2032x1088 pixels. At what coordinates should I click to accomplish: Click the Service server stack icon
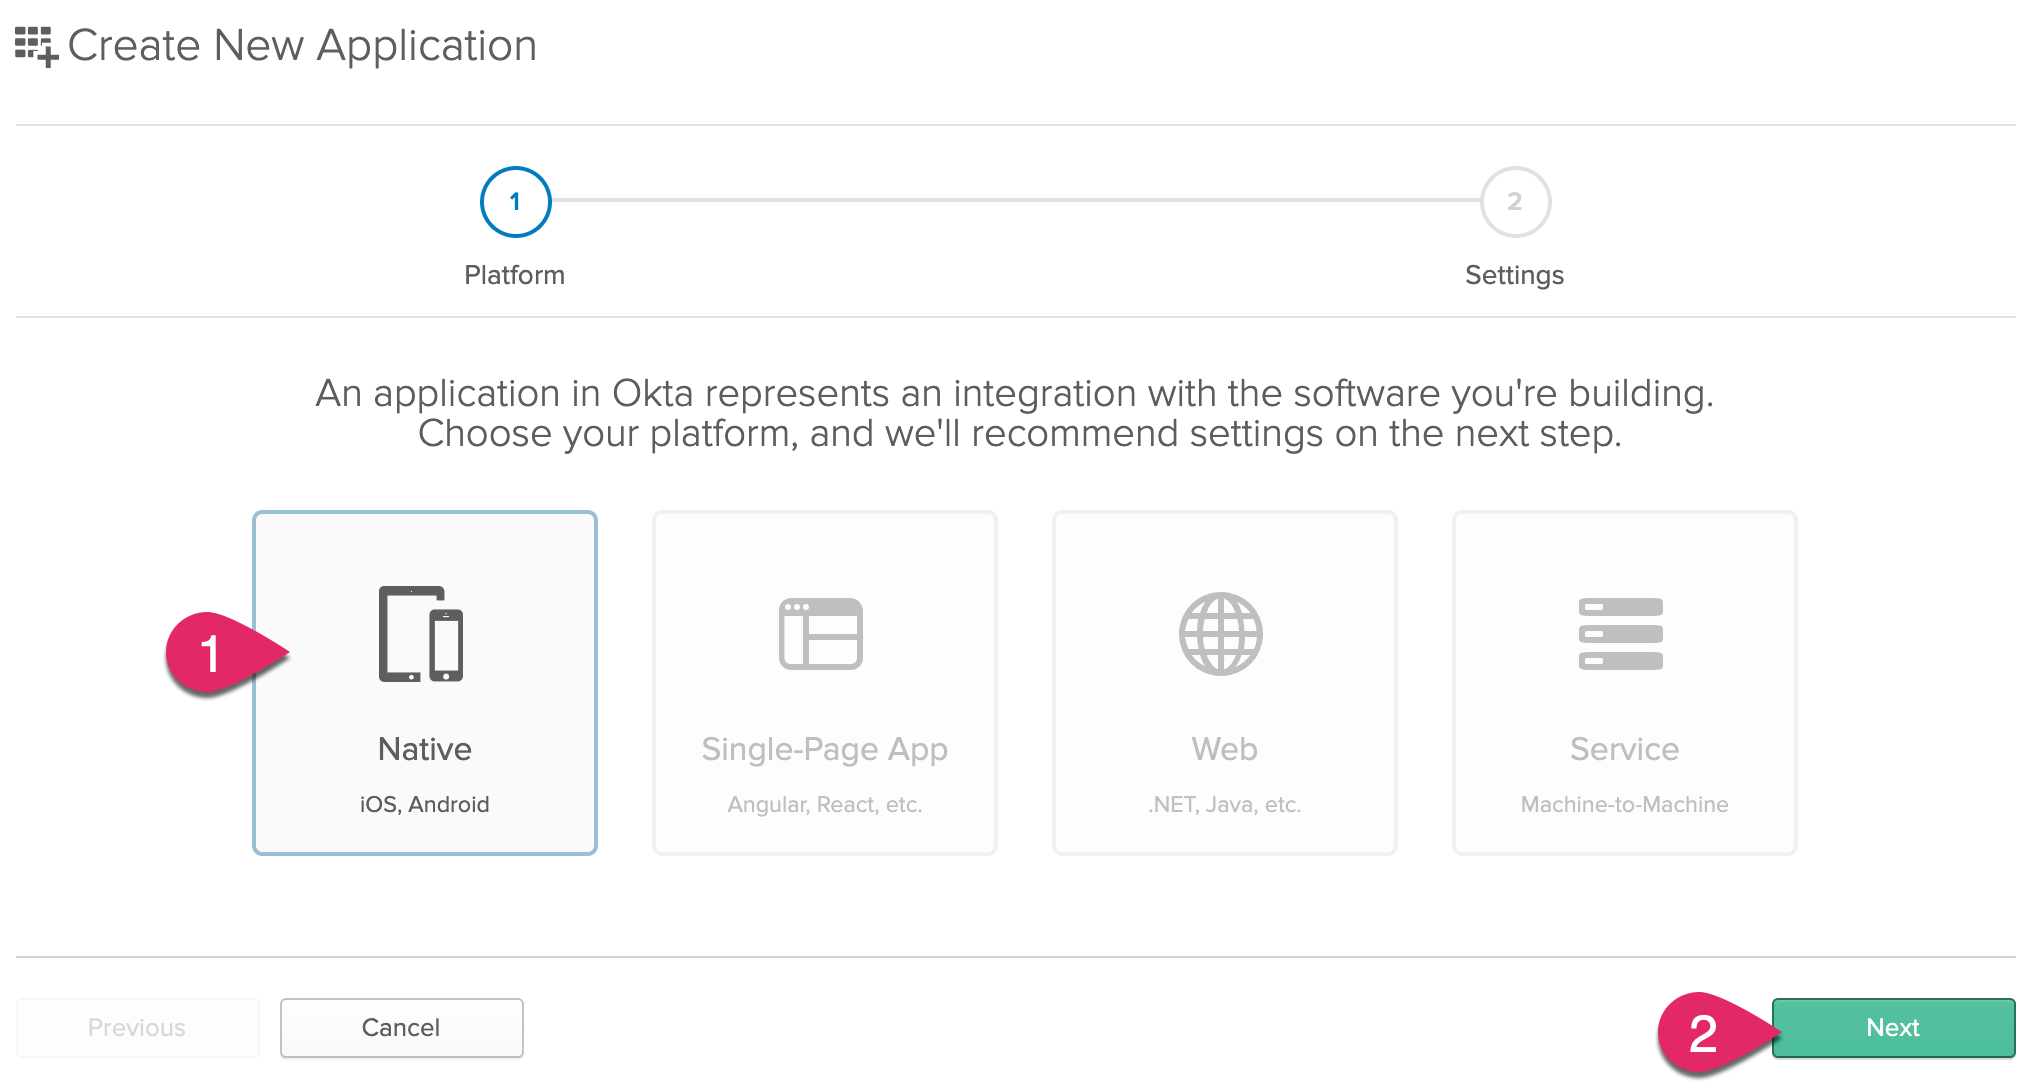click(x=1621, y=634)
